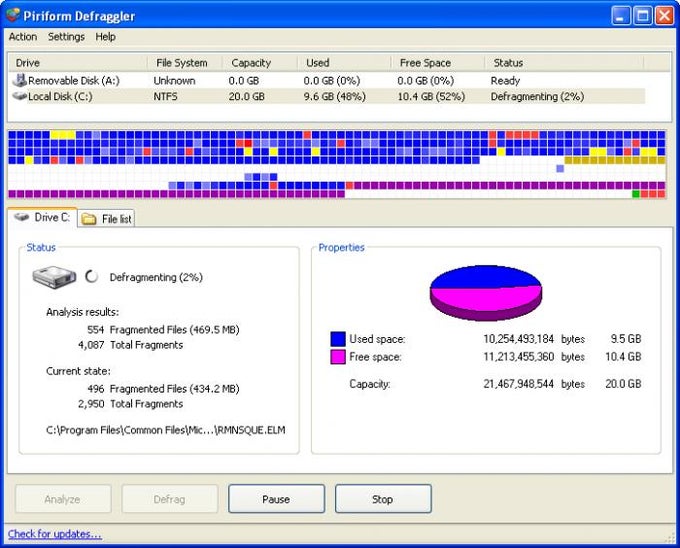Select the Removable Disk (A:) row
Image resolution: width=680 pixels, height=548 pixels.
pos(327,81)
